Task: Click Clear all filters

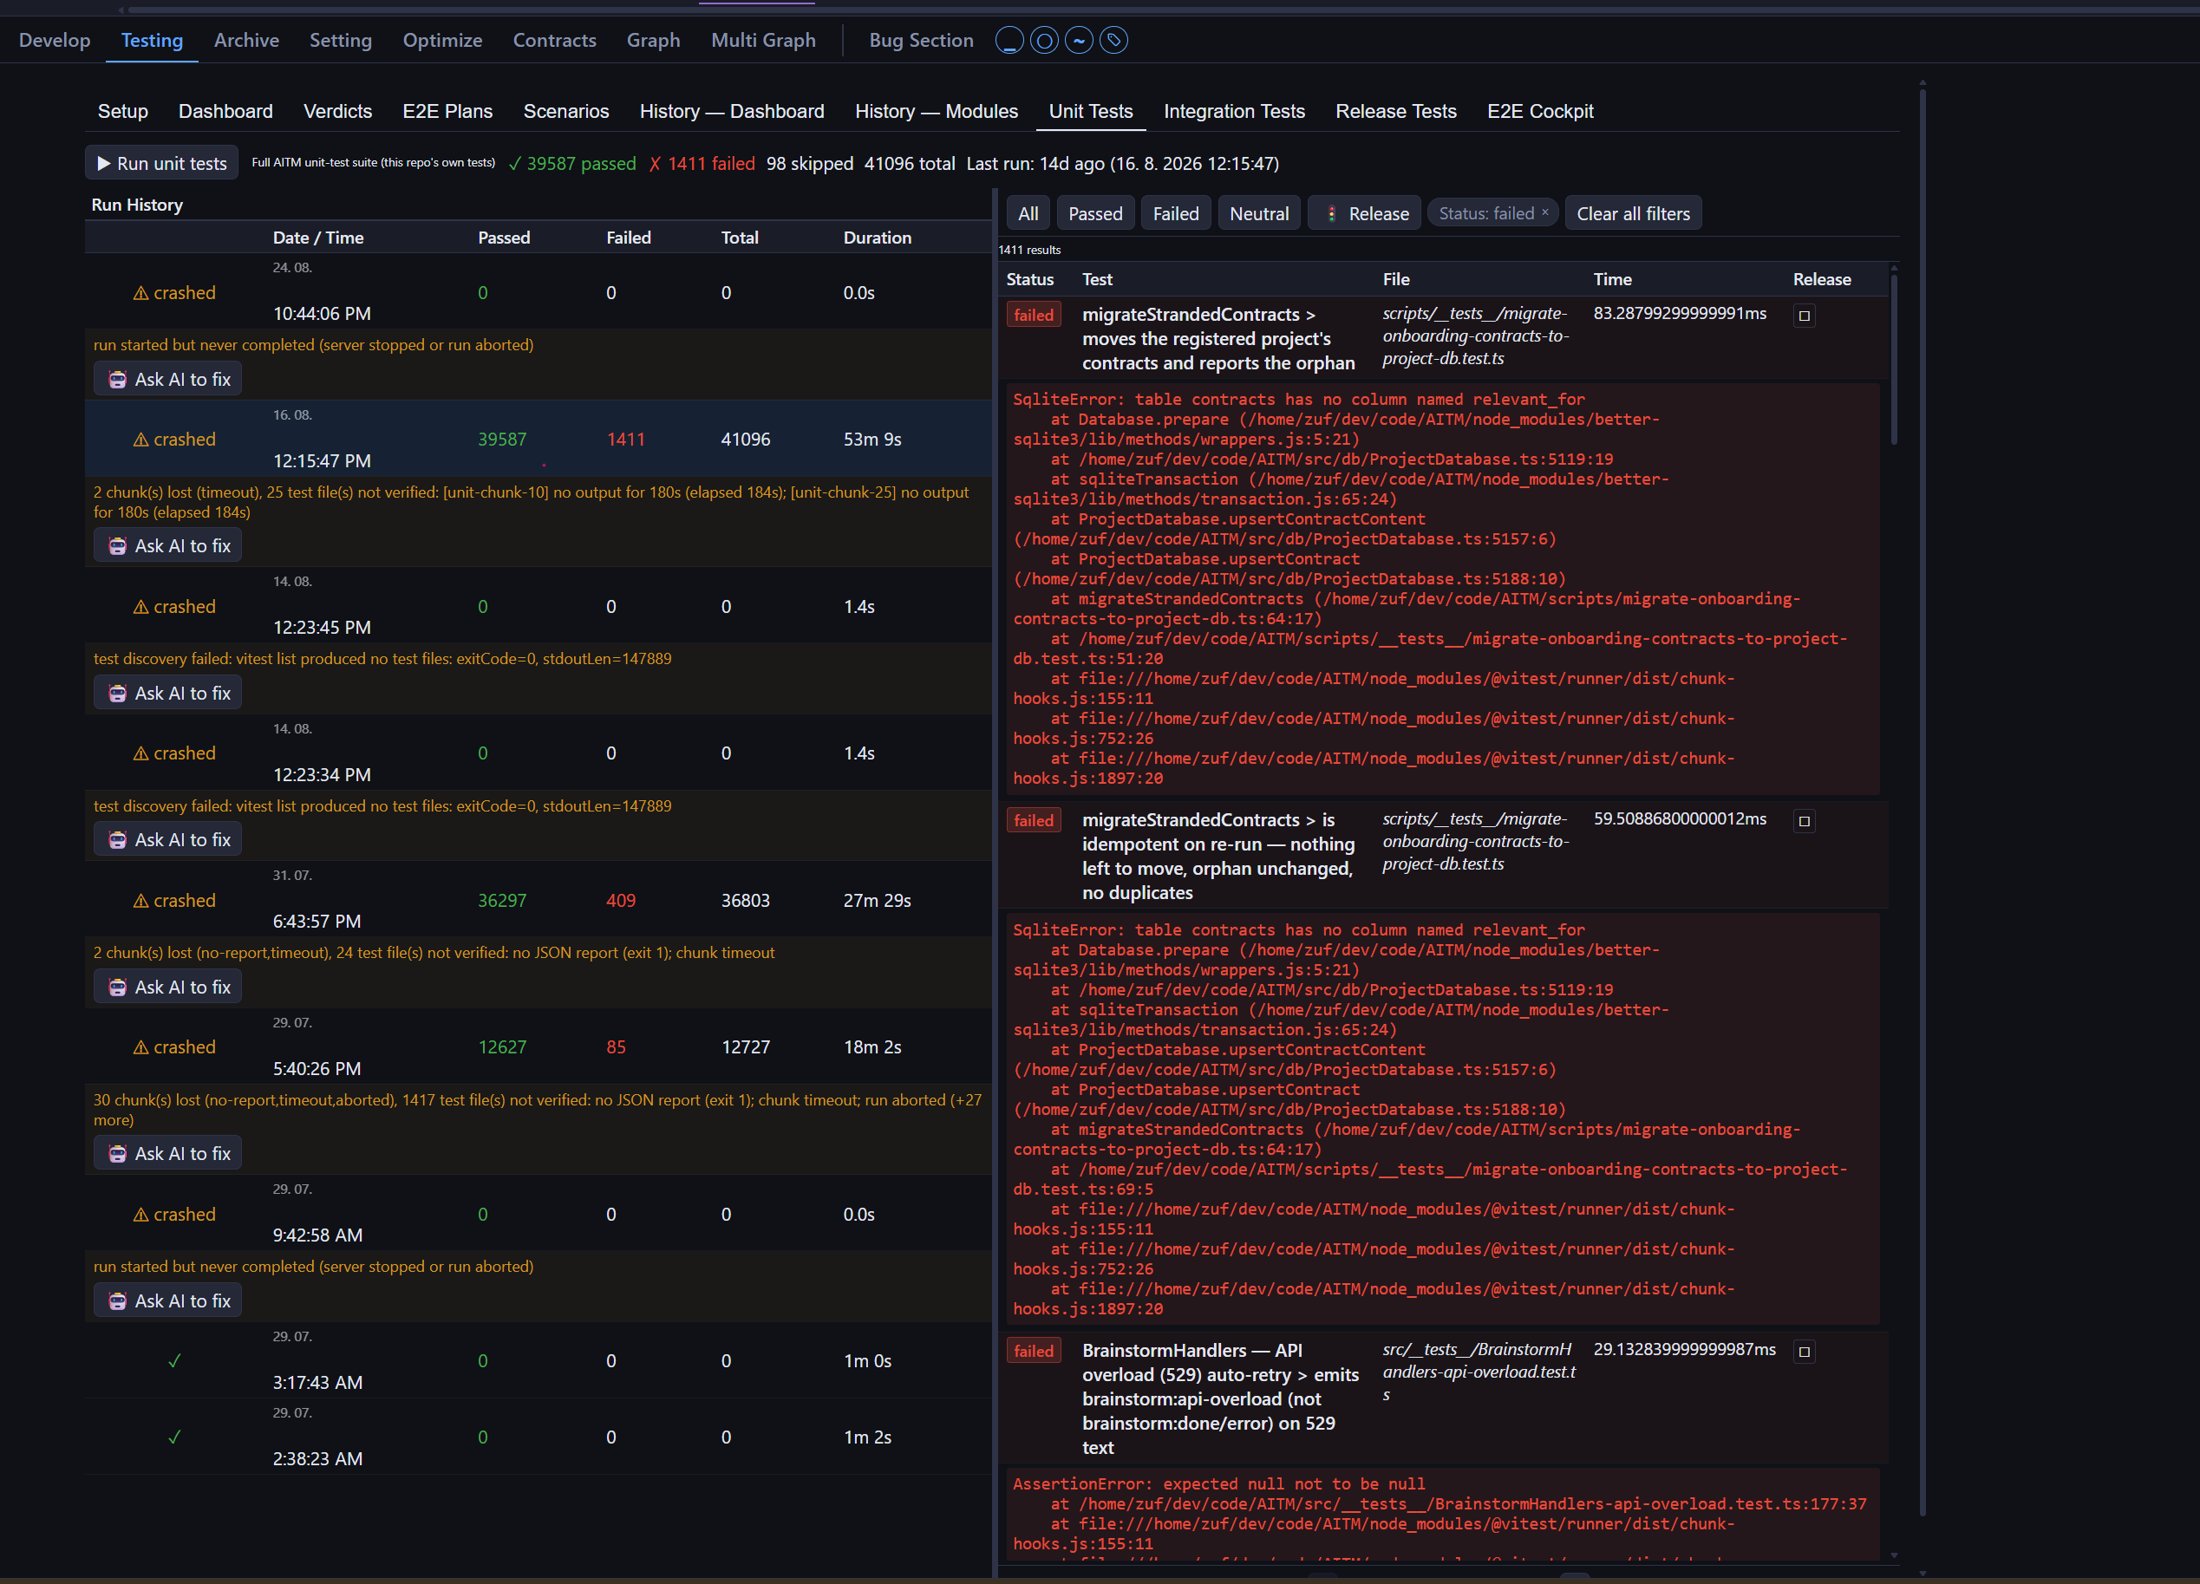Action: pos(1633,213)
